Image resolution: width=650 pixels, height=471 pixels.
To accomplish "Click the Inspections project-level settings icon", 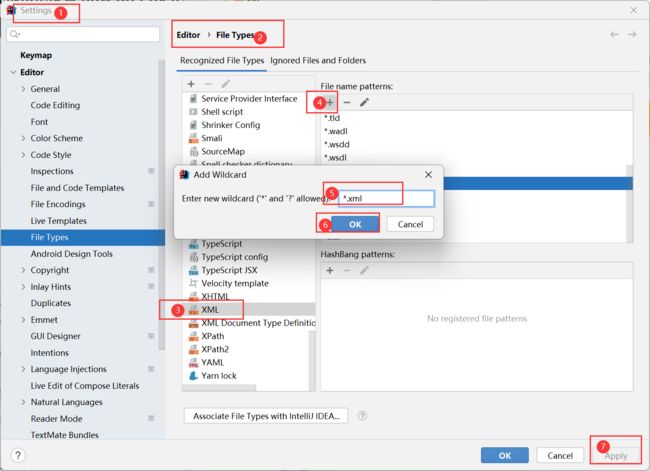I will [x=151, y=171].
